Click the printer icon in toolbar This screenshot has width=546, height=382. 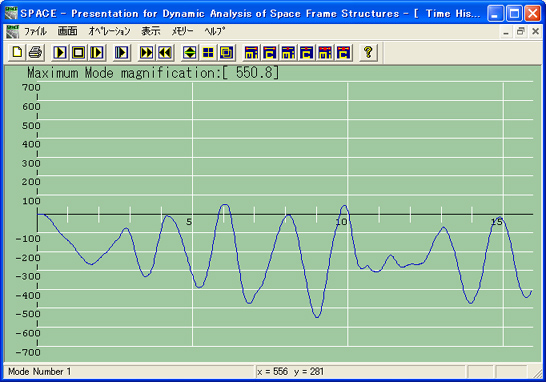(35, 53)
